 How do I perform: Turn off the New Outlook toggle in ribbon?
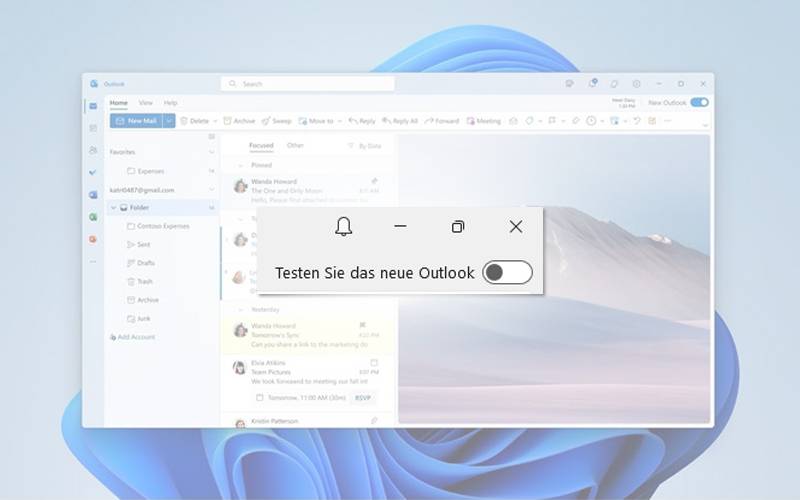pos(699,103)
